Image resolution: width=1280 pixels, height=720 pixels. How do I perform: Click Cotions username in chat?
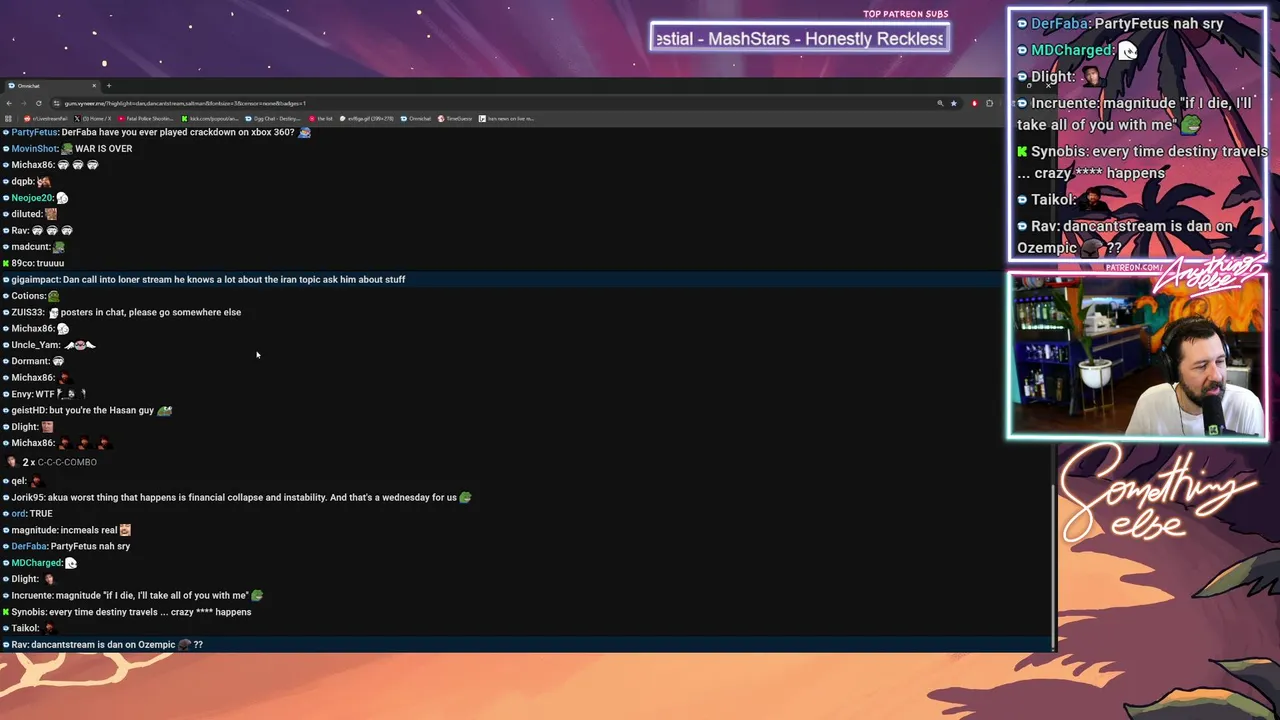[28, 296]
